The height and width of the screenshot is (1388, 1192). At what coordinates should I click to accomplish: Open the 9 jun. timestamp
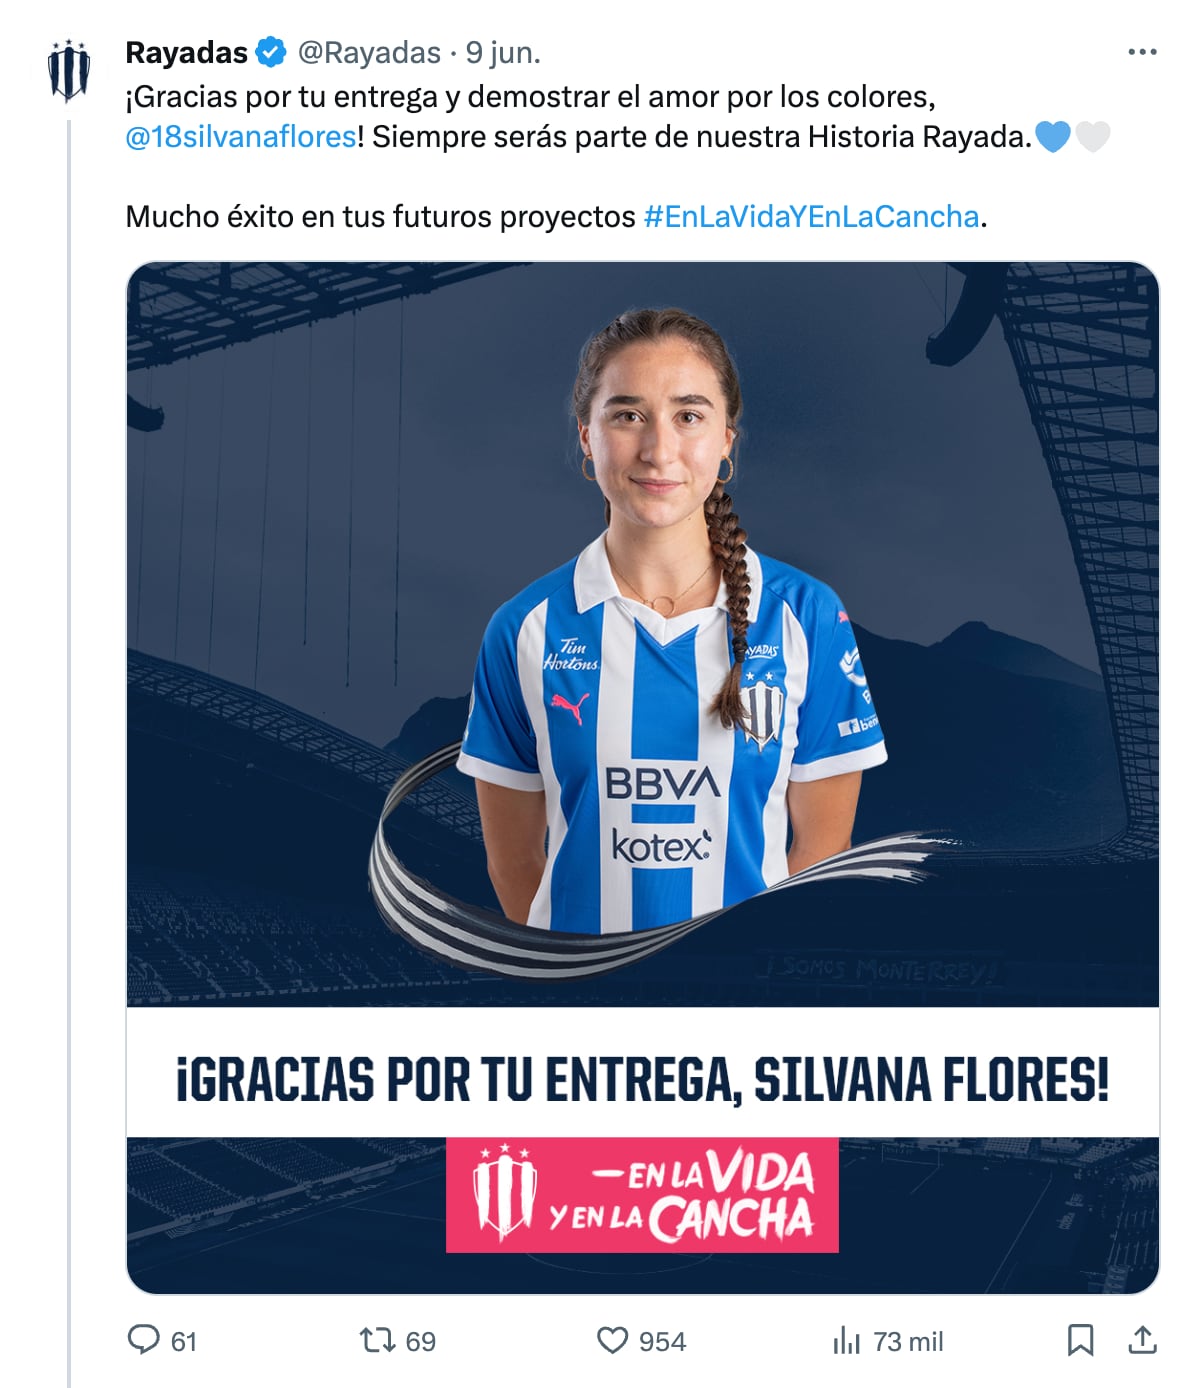coord(503,52)
